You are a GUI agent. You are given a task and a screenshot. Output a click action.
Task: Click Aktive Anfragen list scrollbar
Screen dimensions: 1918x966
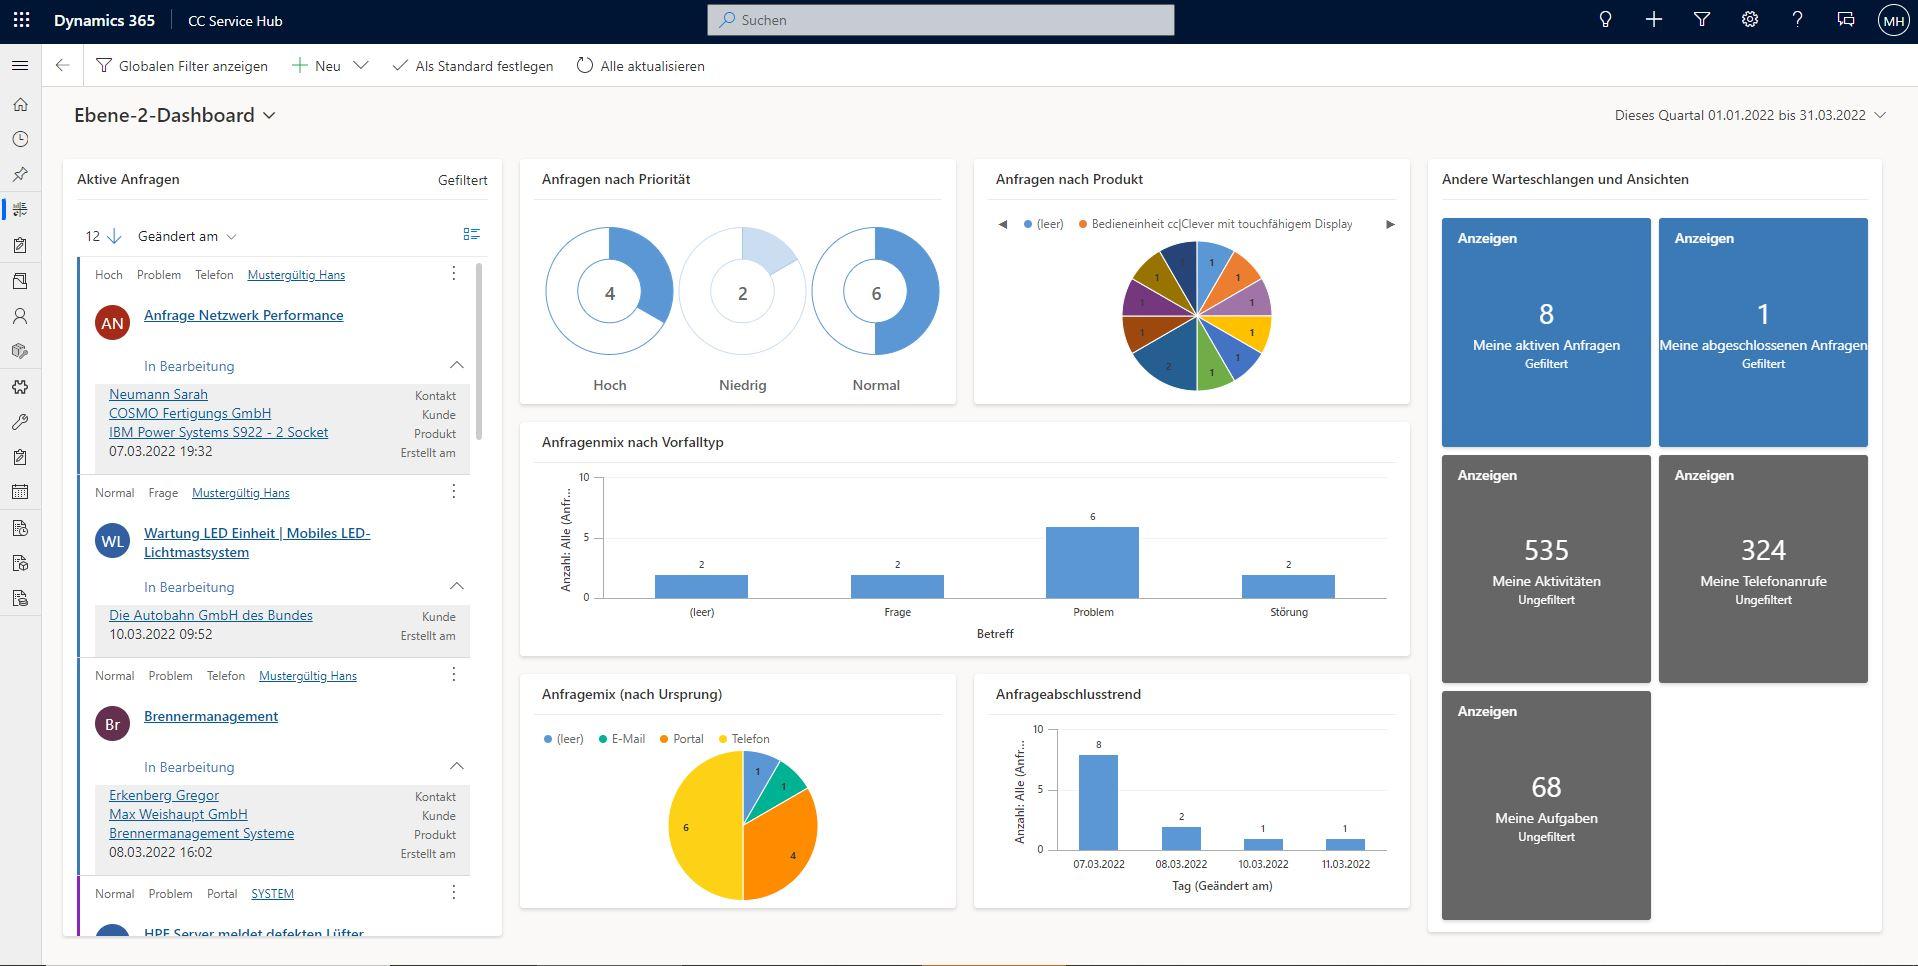[479, 350]
